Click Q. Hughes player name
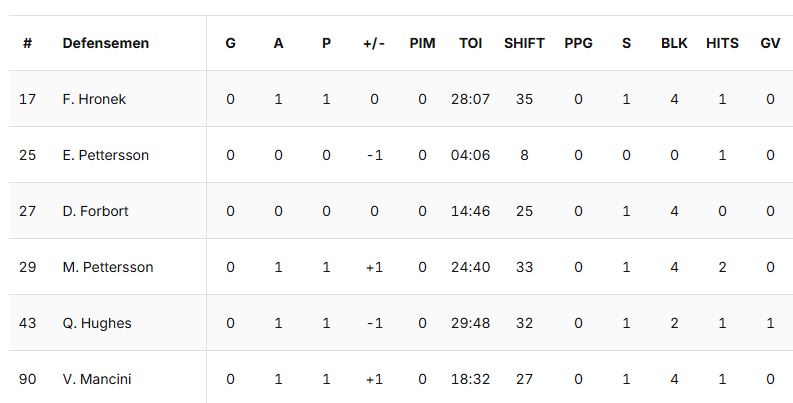793x403 pixels. (96, 323)
